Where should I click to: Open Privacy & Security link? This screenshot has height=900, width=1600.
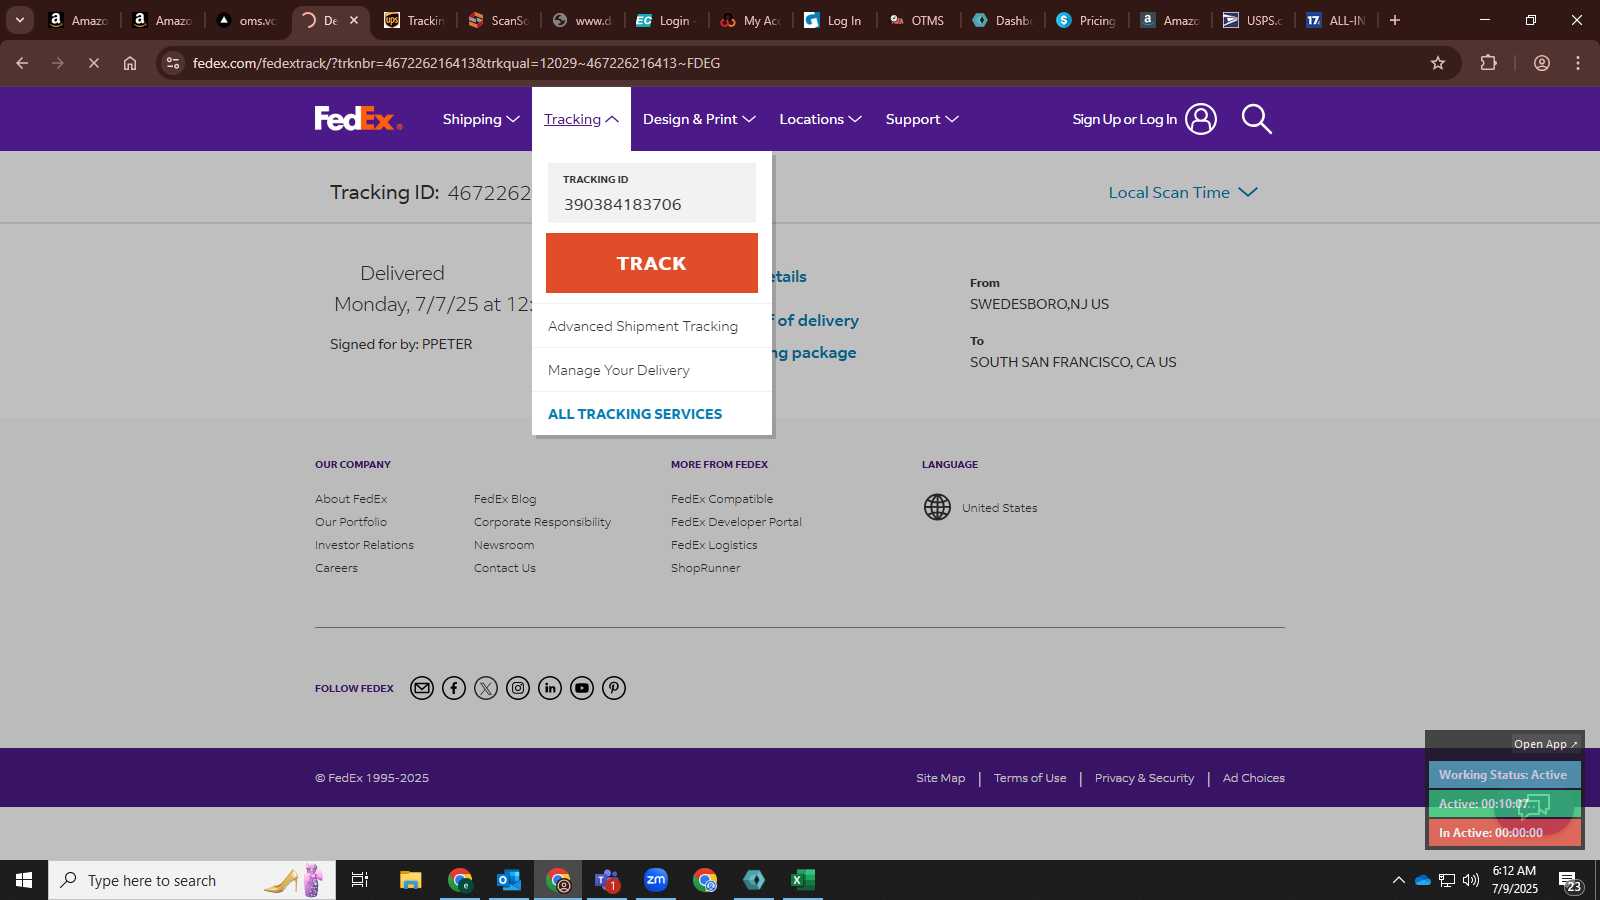click(x=1144, y=778)
